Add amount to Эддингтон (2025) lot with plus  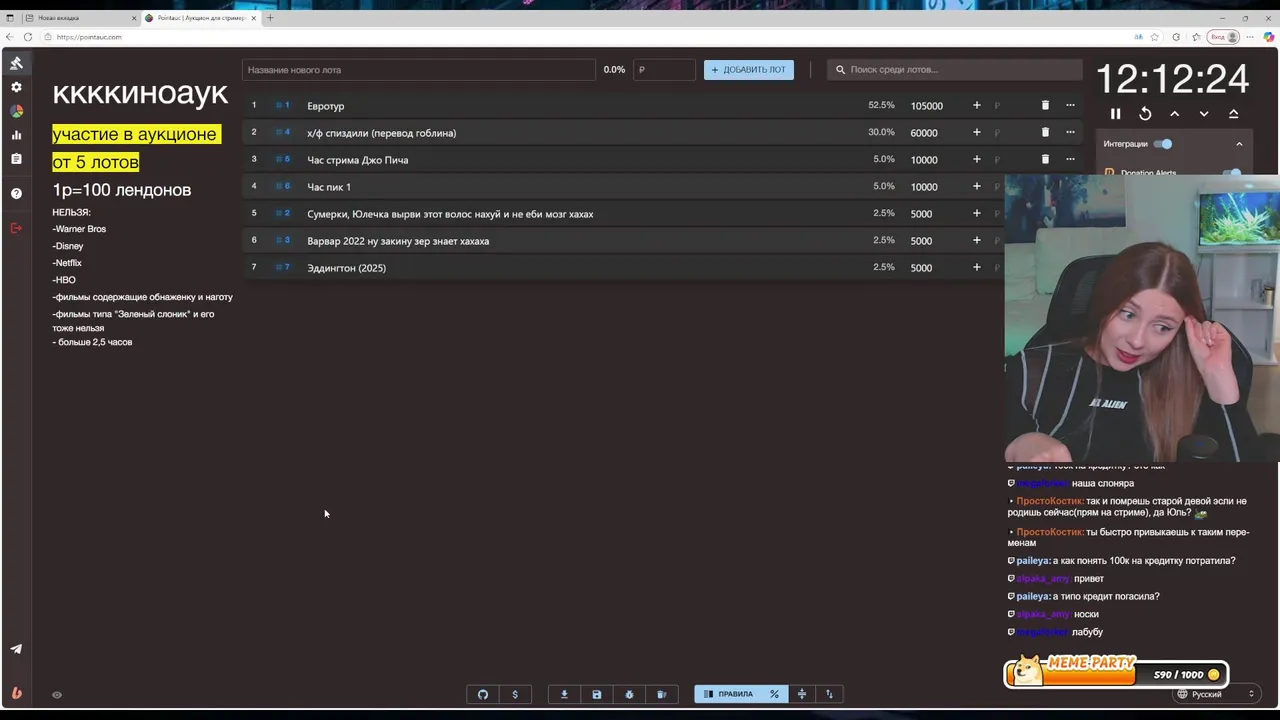pyautogui.click(x=977, y=267)
